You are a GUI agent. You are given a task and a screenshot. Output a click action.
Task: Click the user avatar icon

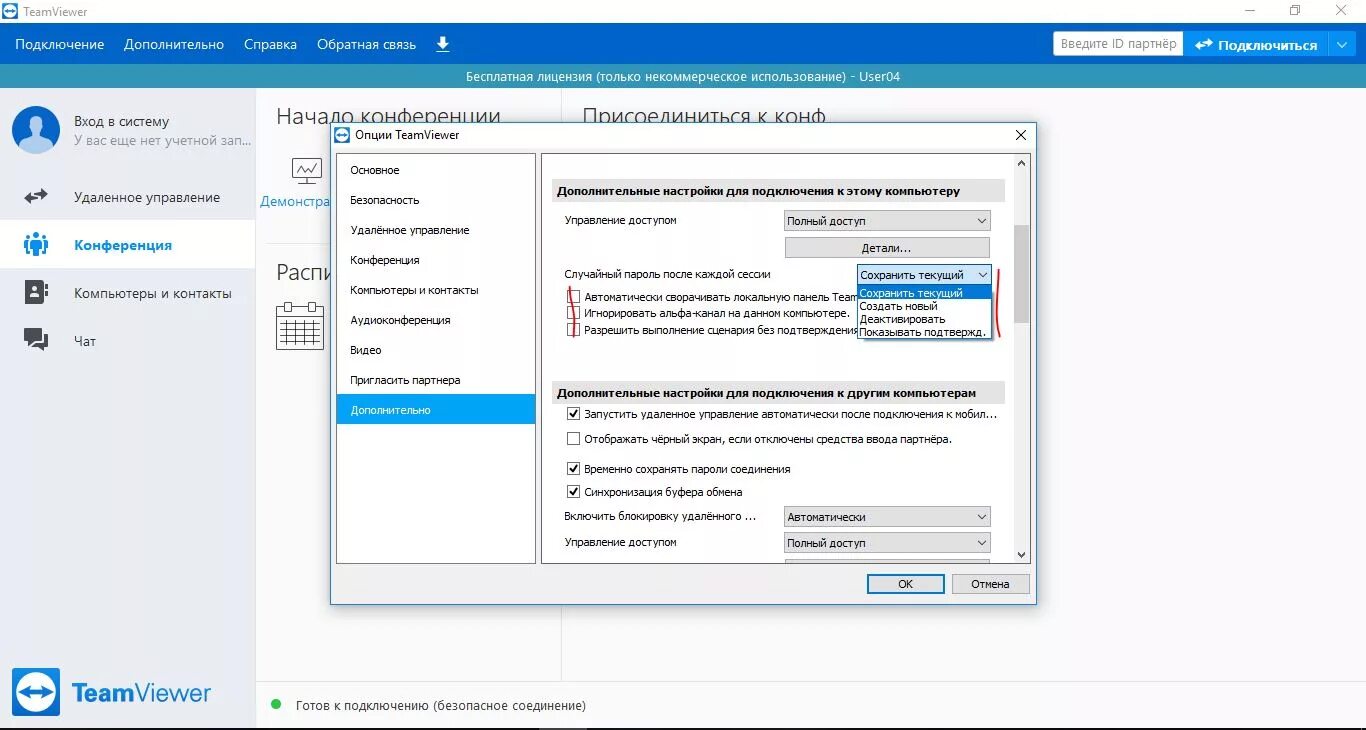pyautogui.click(x=36, y=130)
